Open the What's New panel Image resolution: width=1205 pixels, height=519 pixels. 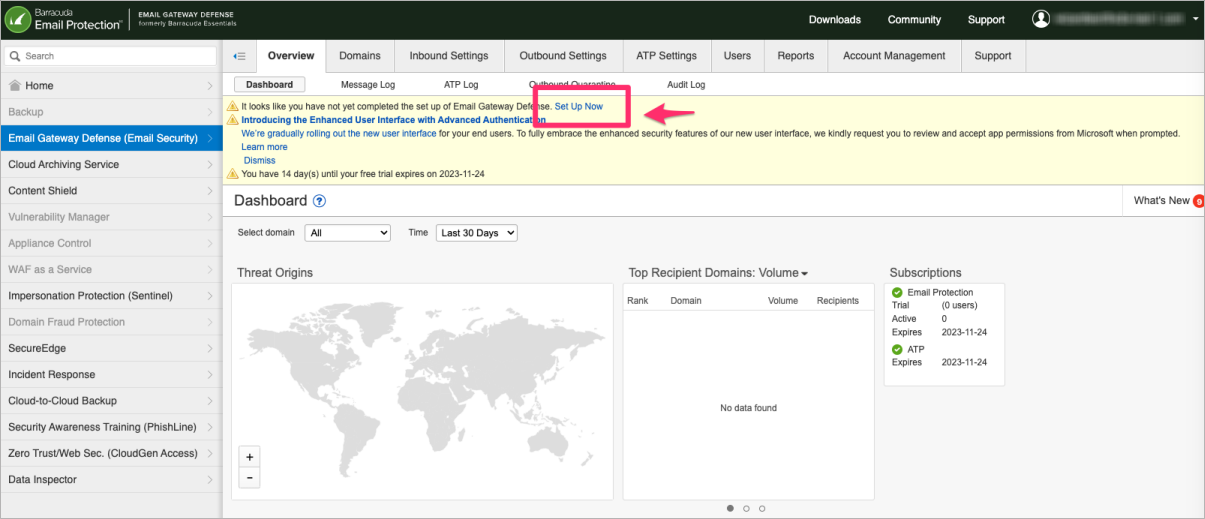tap(1162, 201)
